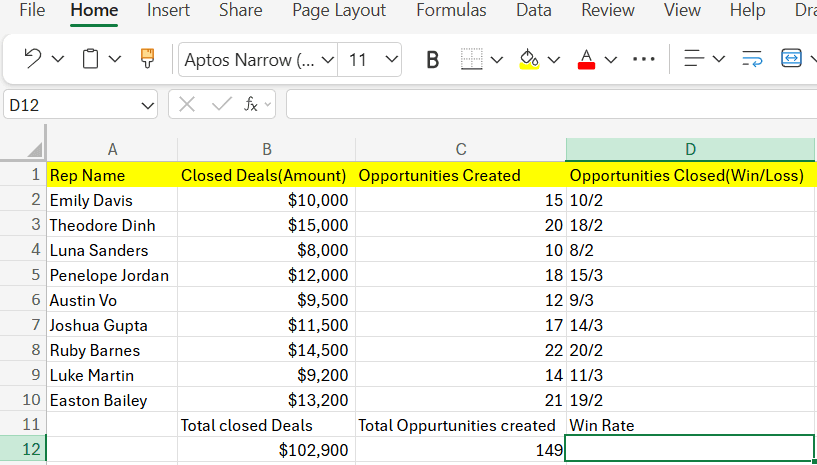Open the font color picker arrow
The height and width of the screenshot is (465, 817).
coord(611,60)
